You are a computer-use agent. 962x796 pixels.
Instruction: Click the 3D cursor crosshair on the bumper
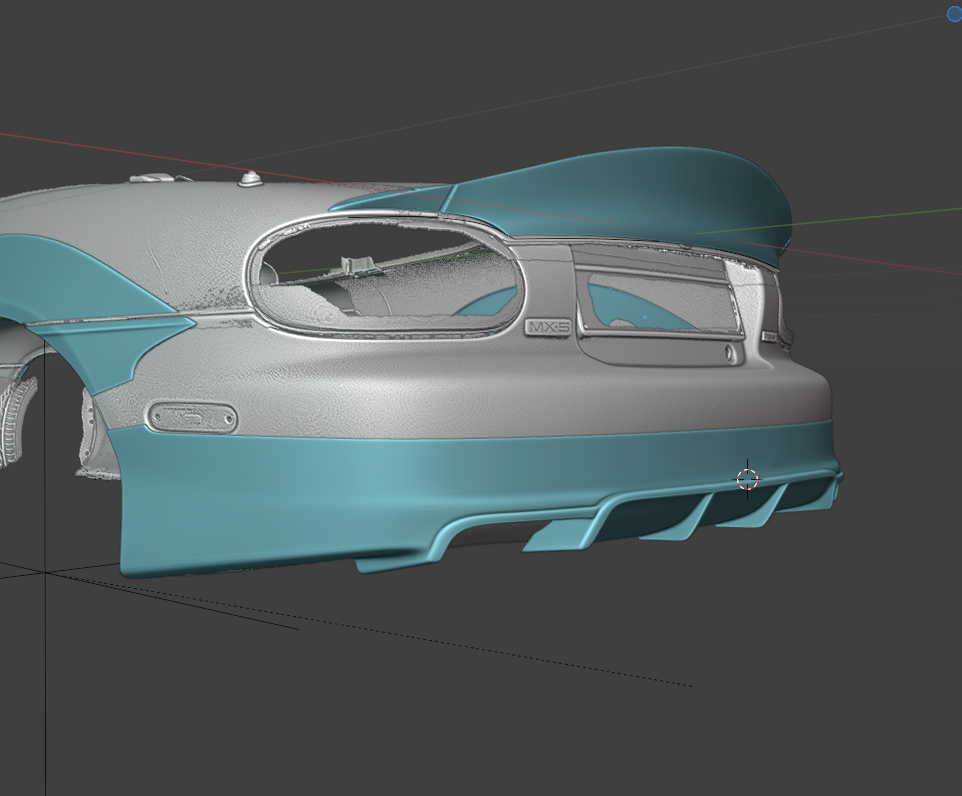pyautogui.click(x=747, y=479)
